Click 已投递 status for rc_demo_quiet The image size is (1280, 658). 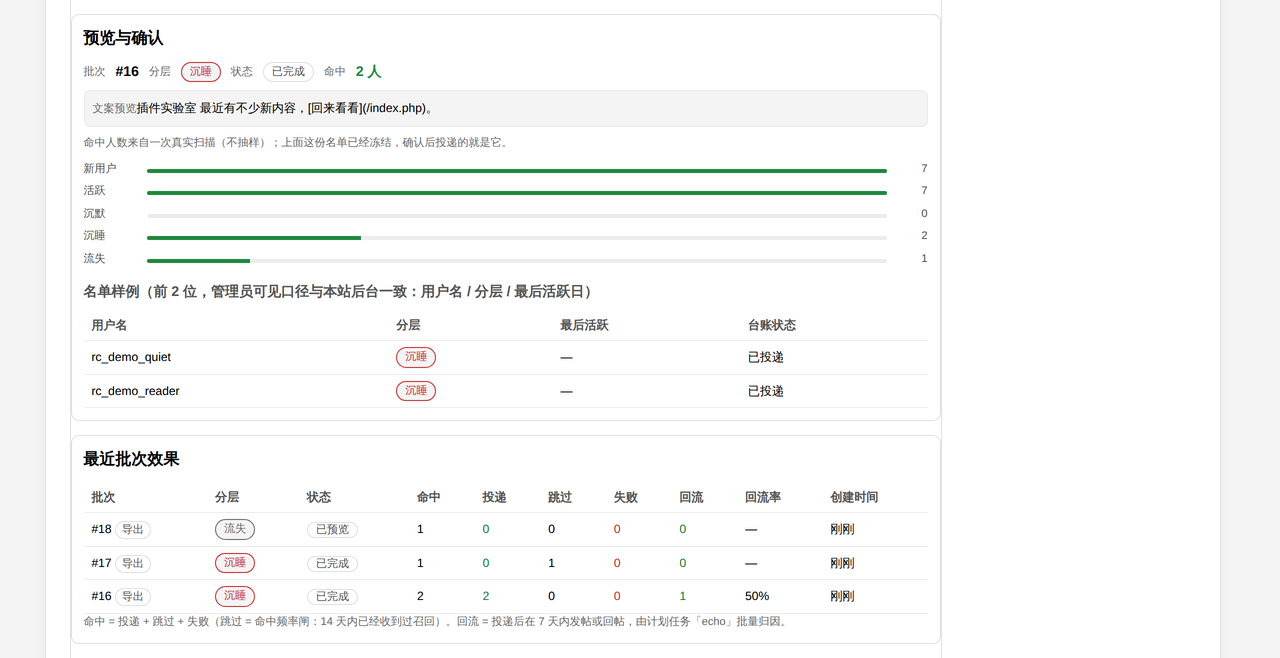coord(766,357)
